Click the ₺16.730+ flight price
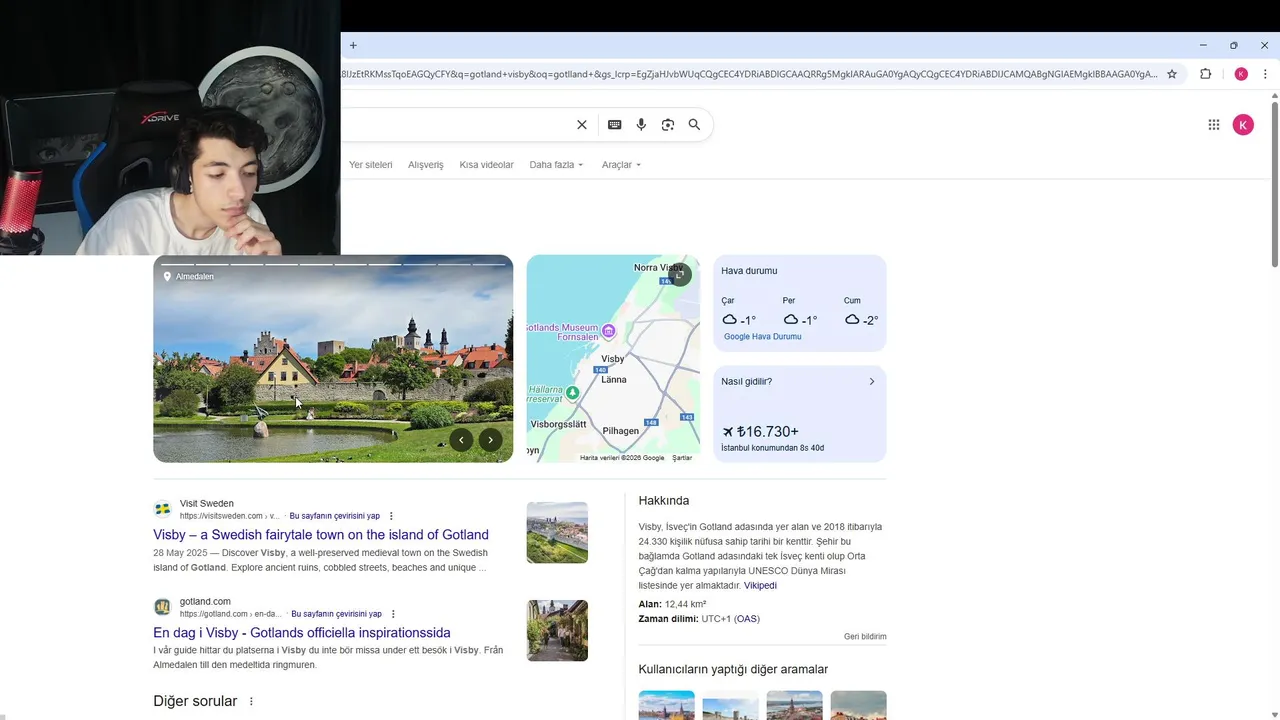 point(760,432)
